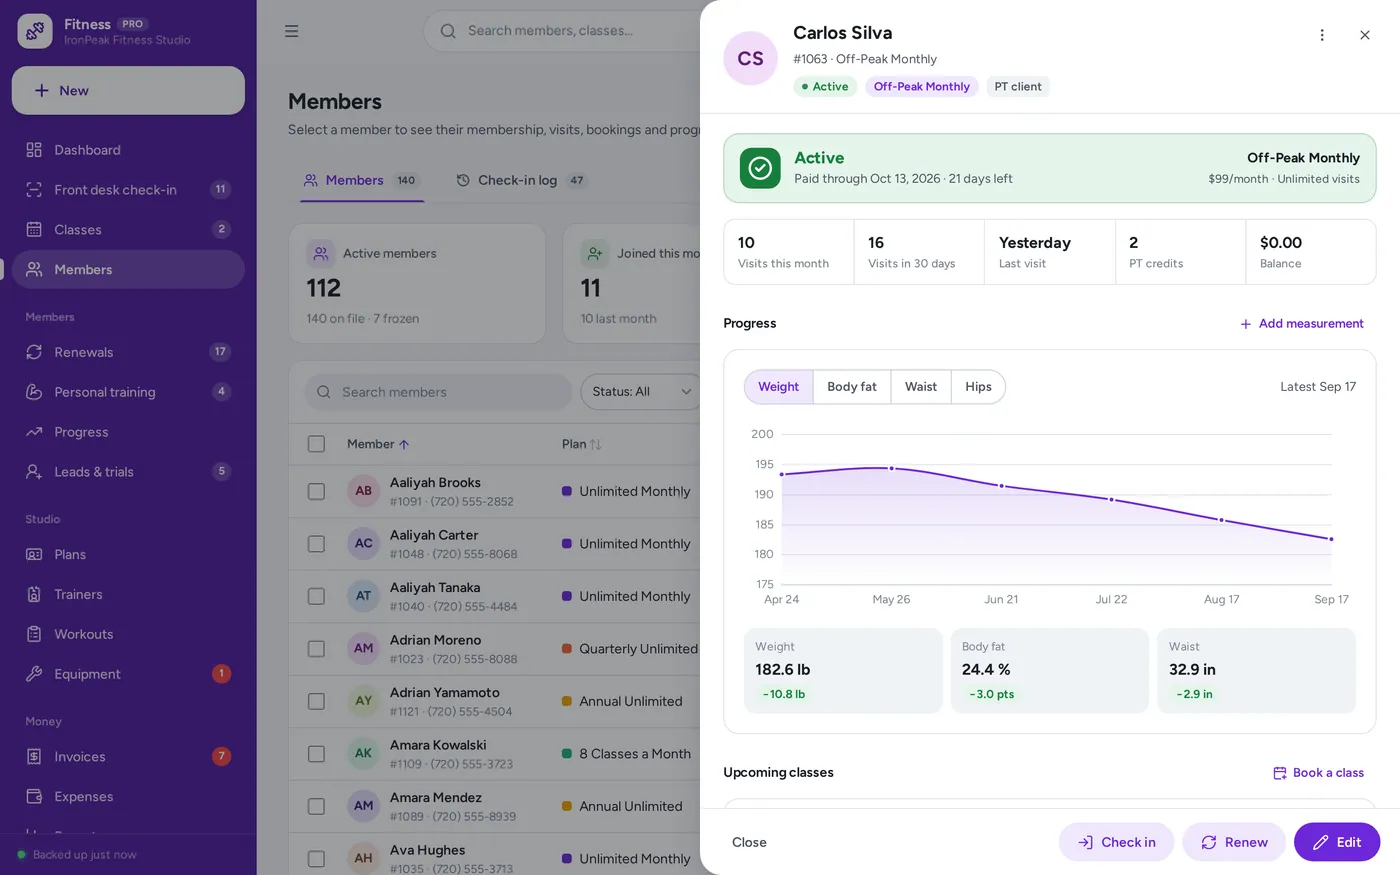This screenshot has width=1400, height=875.
Task: Switch the chart to Body fat
Action: pyautogui.click(x=852, y=387)
